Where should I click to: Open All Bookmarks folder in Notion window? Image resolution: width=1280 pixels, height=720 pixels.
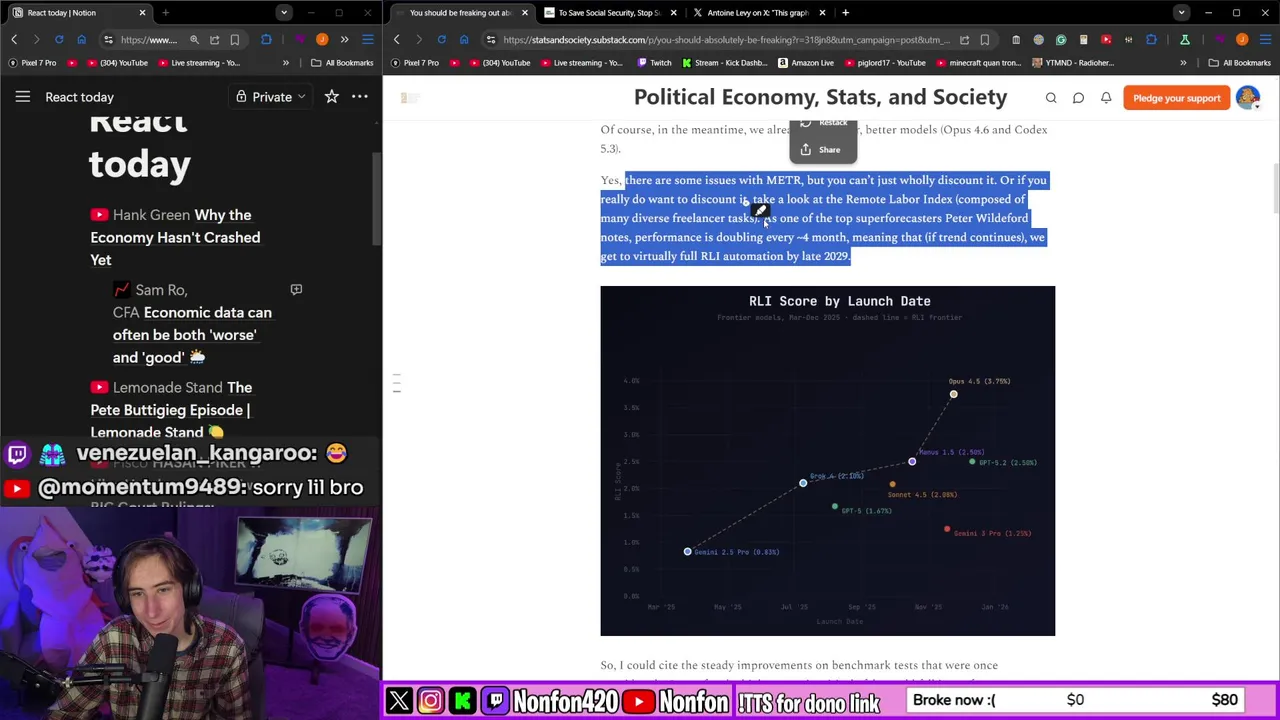[342, 63]
